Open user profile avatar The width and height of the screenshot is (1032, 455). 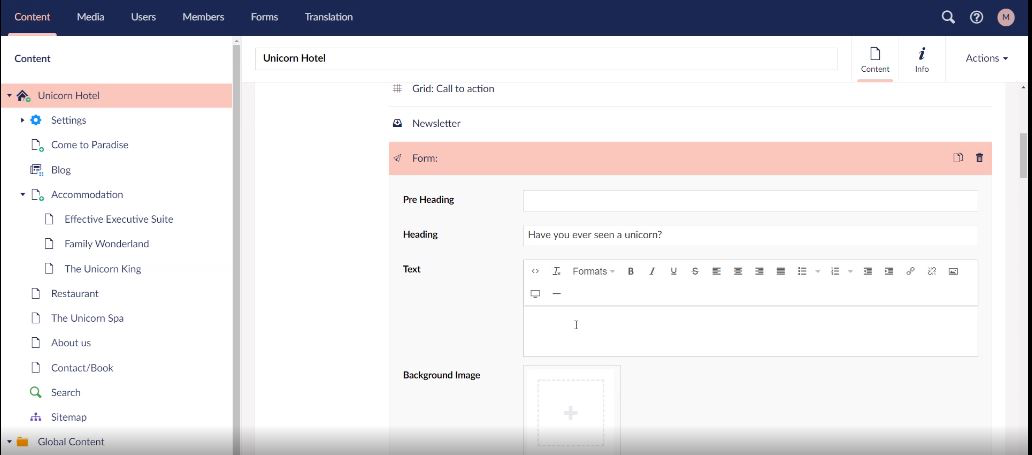tap(1006, 17)
